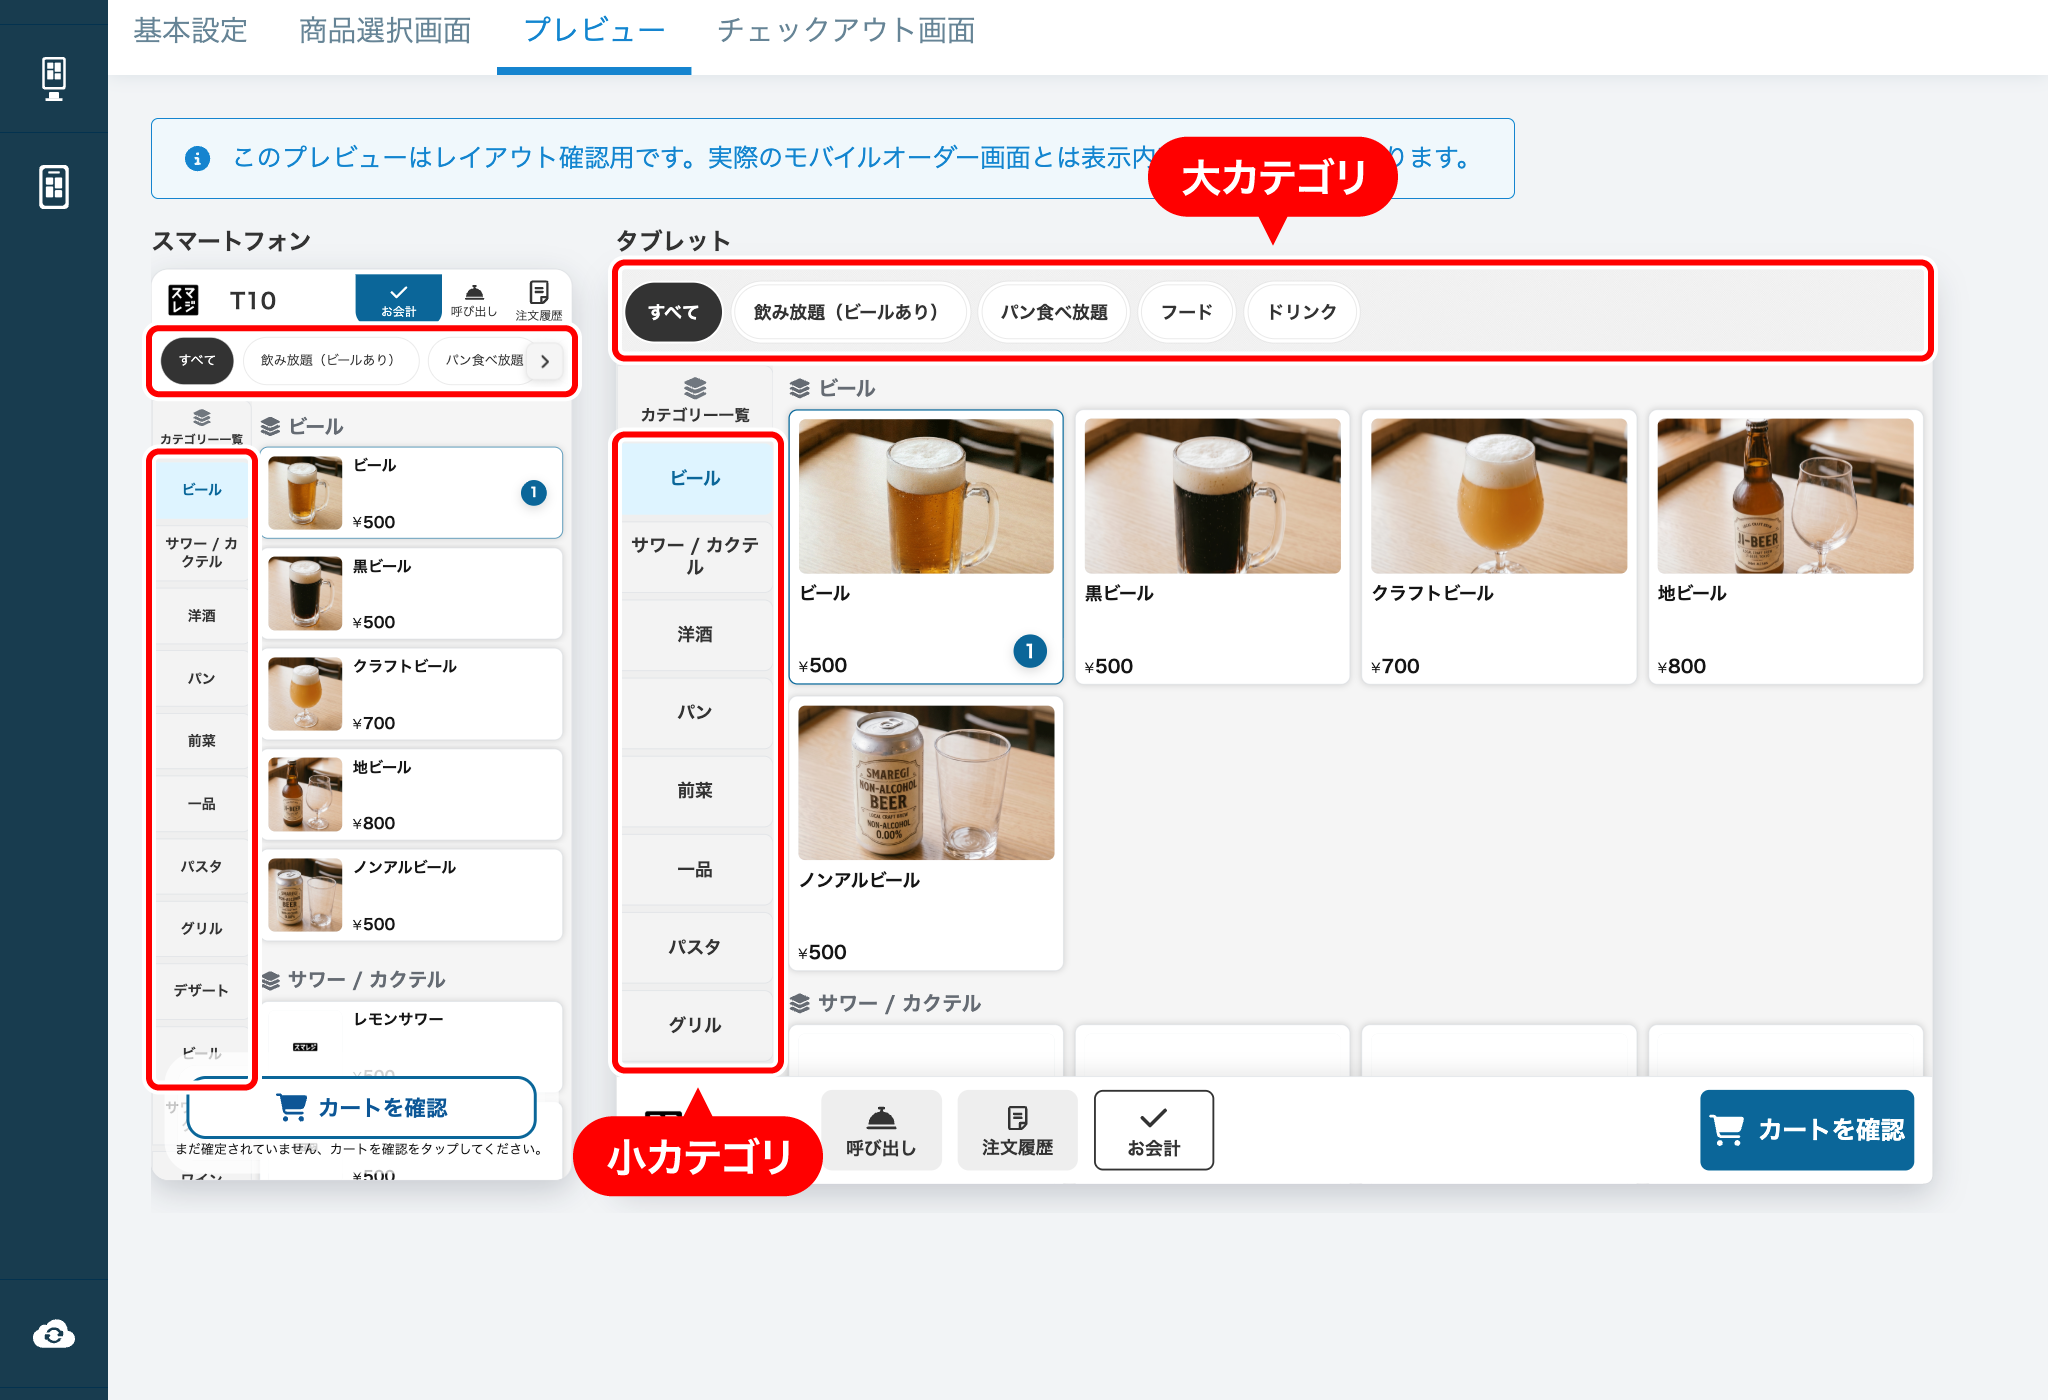The image size is (2048, 1400).
Task: Click tablet 注文履歴 button
Action: (1017, 1130)
